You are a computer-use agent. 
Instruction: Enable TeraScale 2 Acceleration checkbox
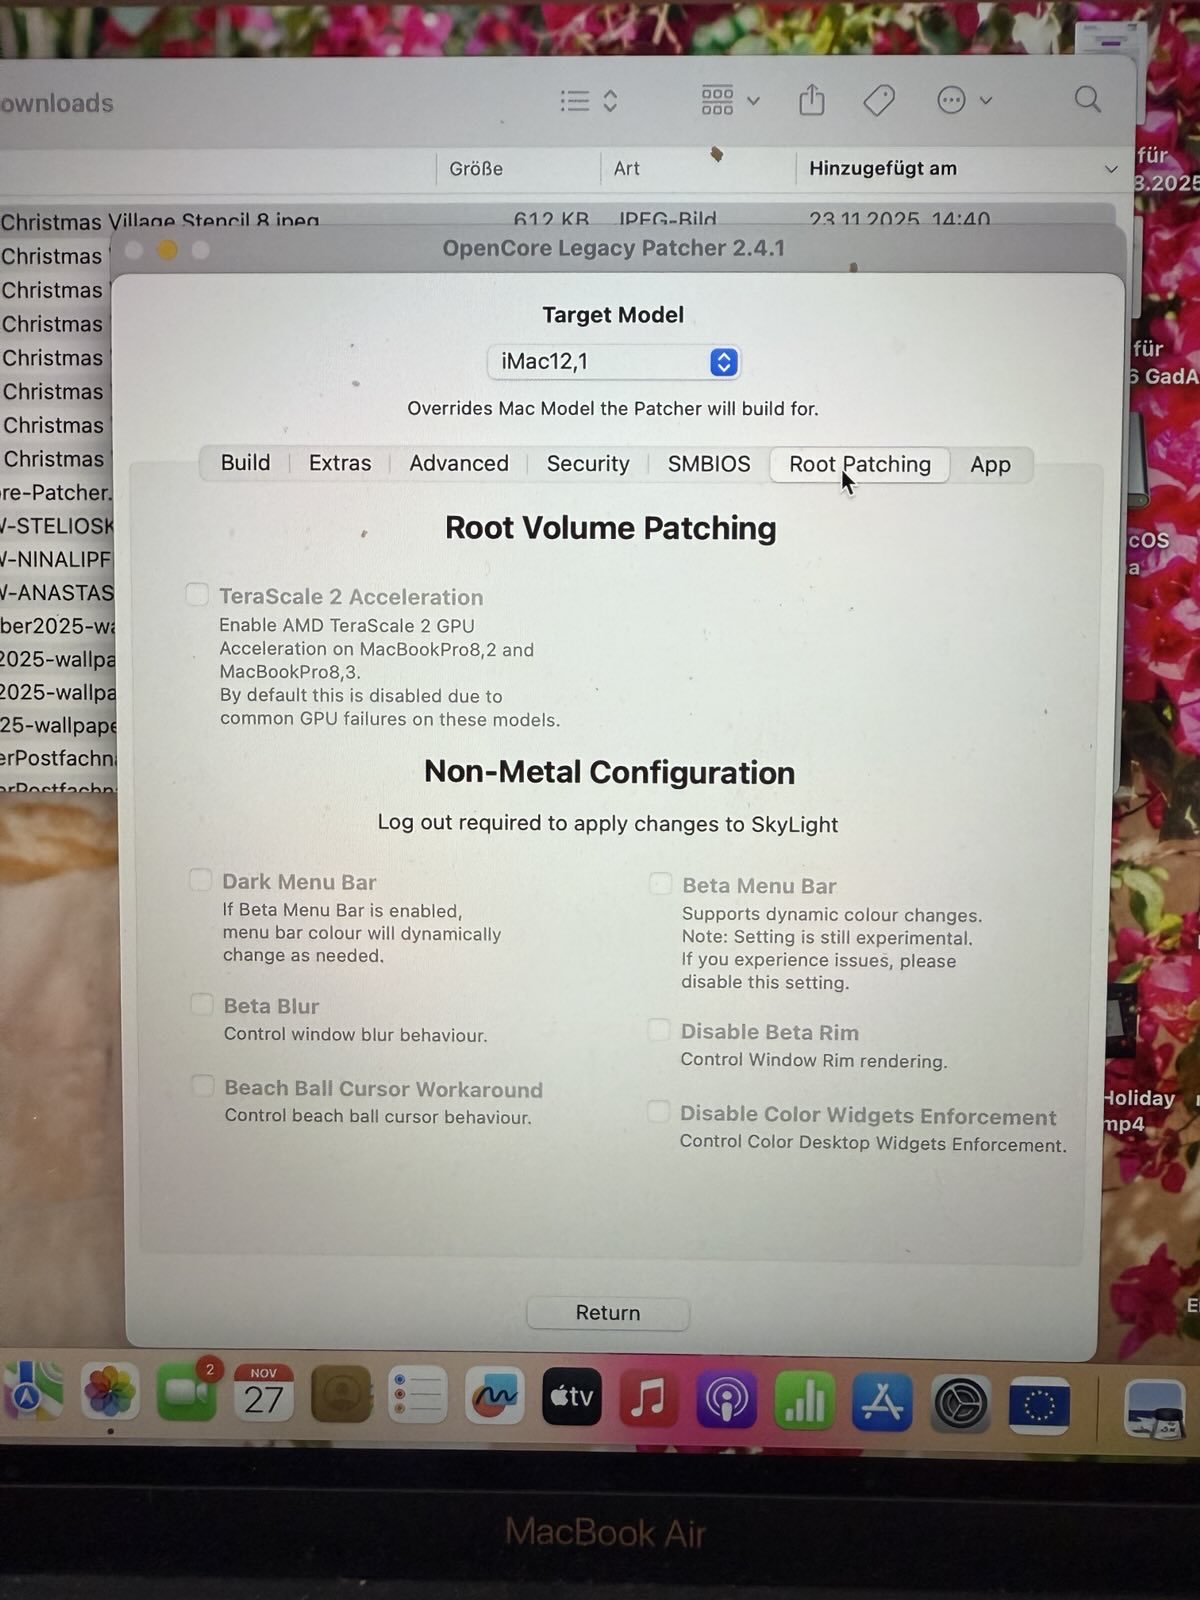click(197, 595)
